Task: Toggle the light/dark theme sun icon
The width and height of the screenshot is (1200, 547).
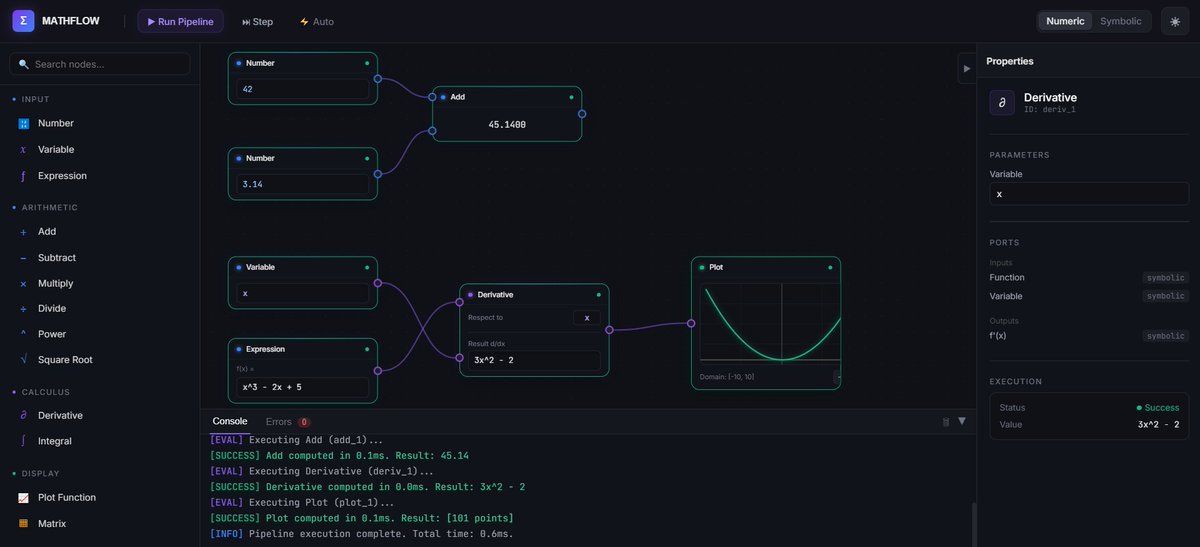Action: 1175,21
